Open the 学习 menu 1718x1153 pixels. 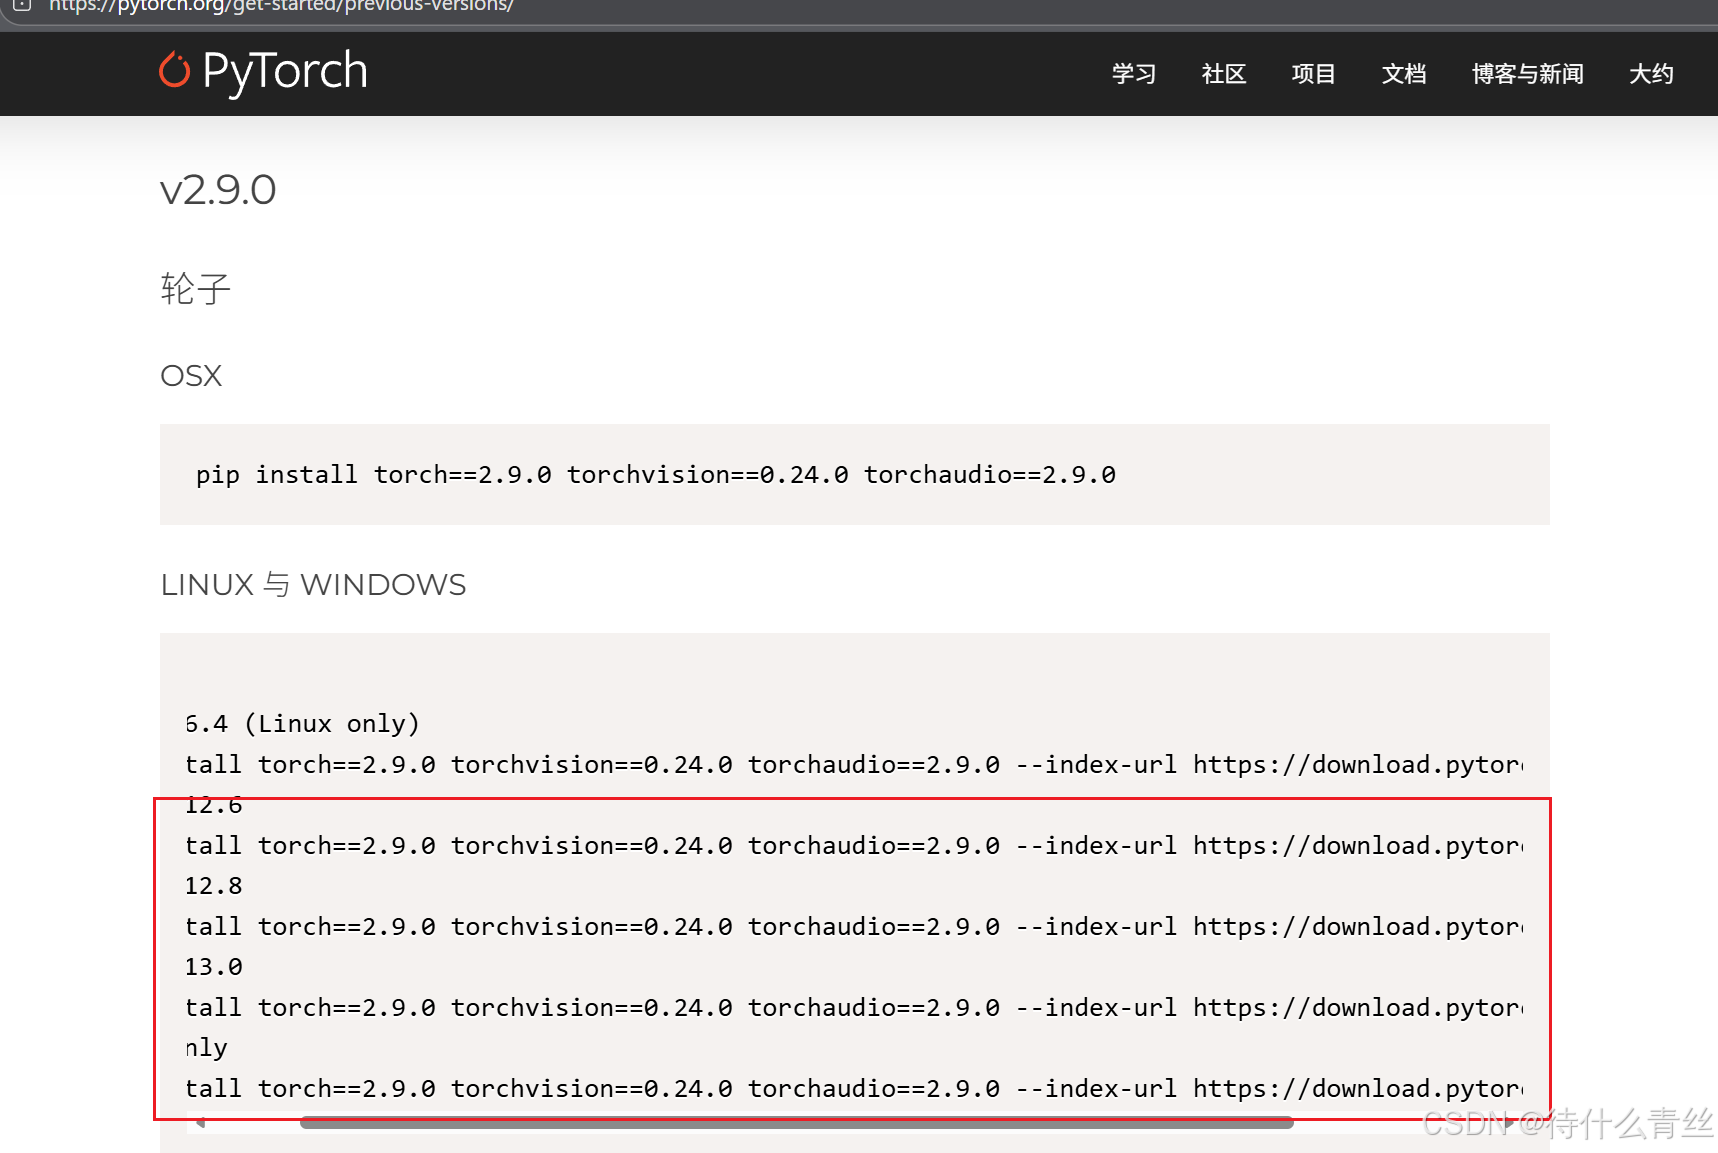point(1134,74)
